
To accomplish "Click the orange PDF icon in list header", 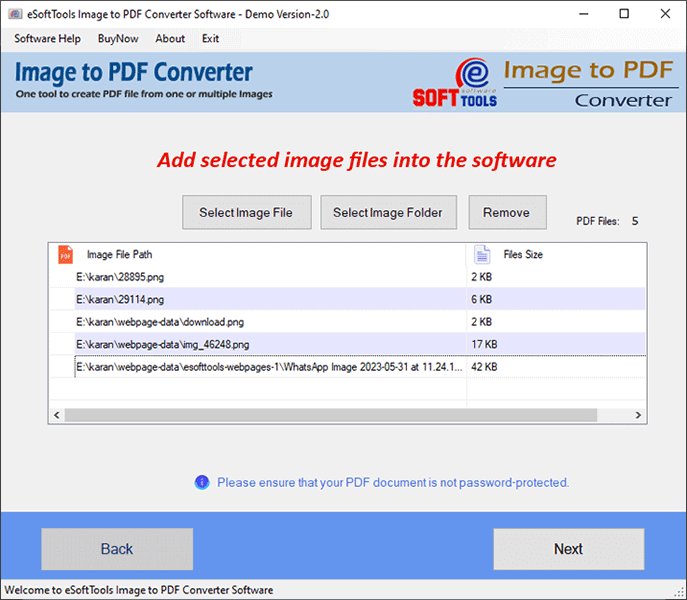I will point(65,255).
